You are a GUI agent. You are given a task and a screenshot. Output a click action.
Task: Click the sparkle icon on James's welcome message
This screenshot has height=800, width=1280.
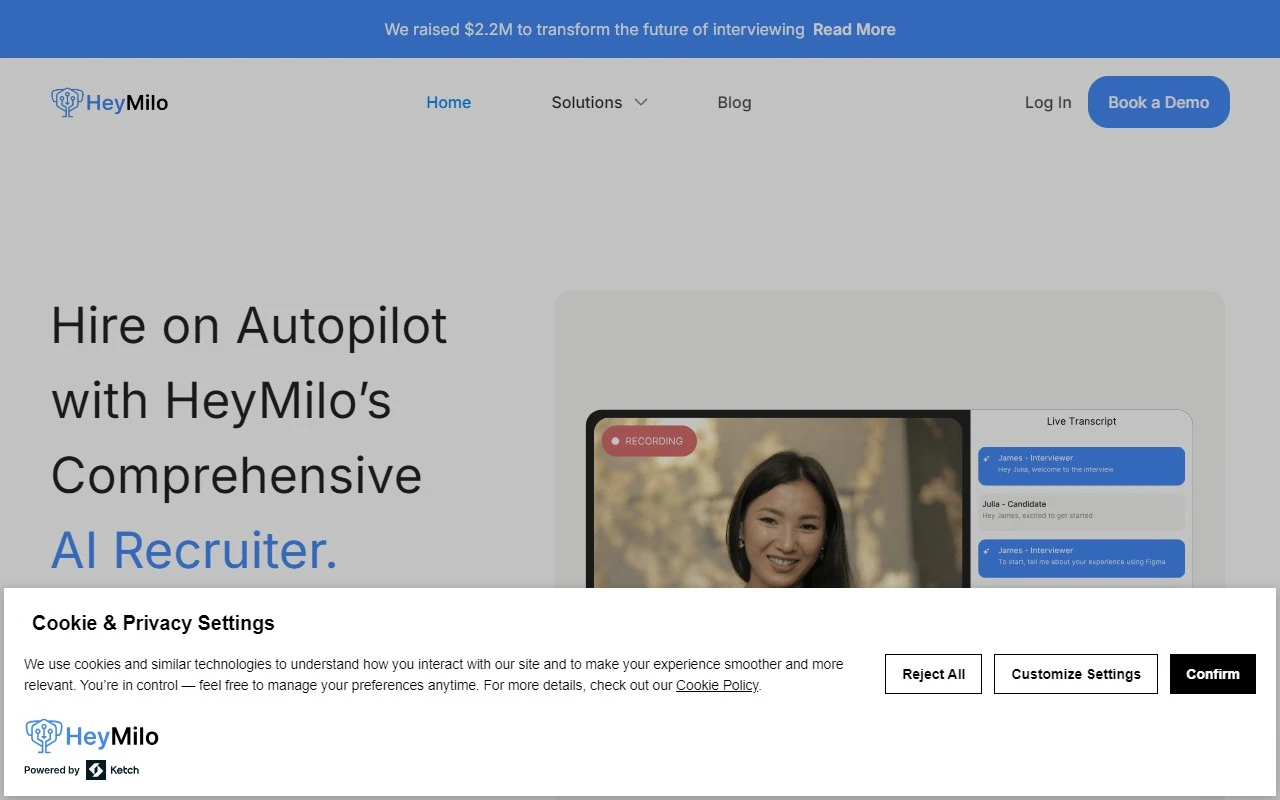click(x=987, y=459)
